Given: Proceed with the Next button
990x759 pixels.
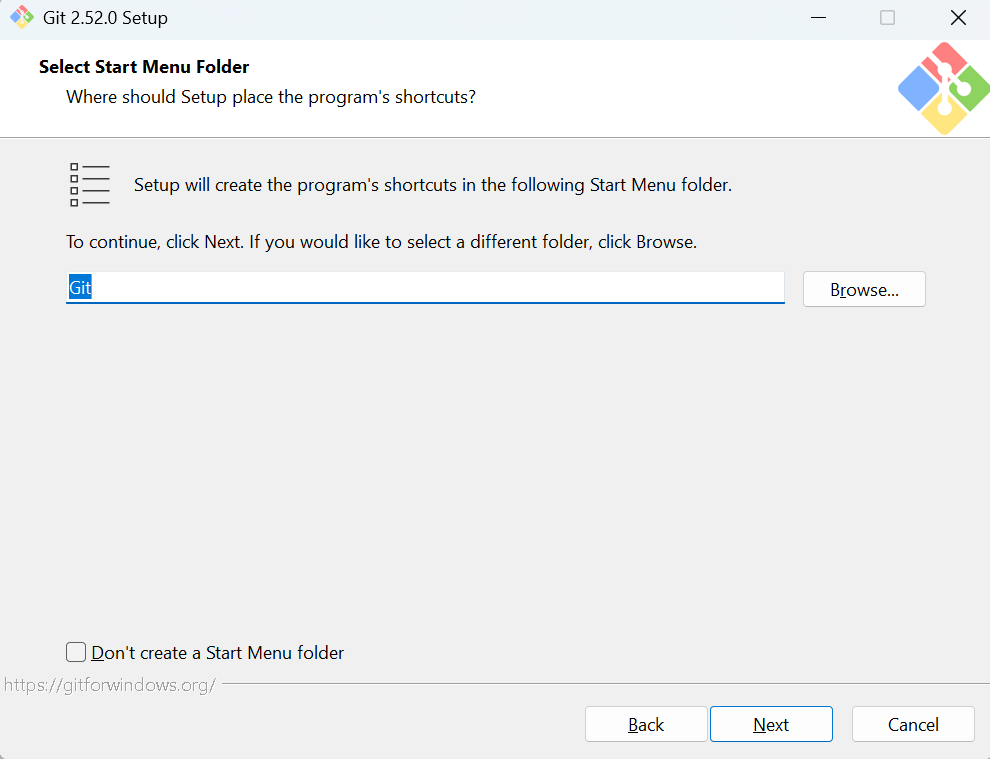Looking at the screenshot, I should [771, 724].
